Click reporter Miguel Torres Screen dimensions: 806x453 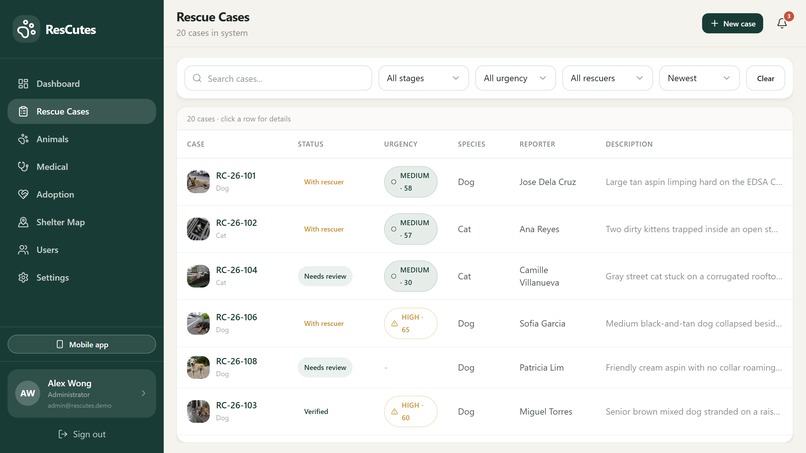[545, 411]
